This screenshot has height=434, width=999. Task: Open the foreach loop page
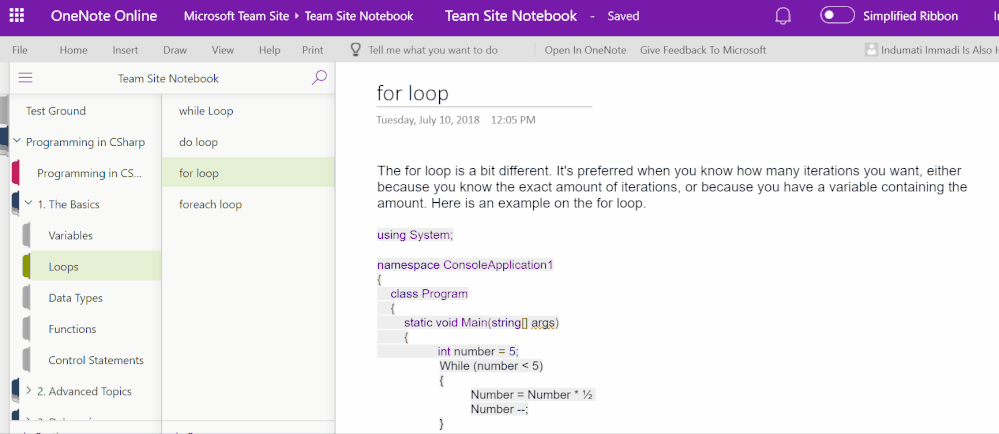(x=210, y=205)
